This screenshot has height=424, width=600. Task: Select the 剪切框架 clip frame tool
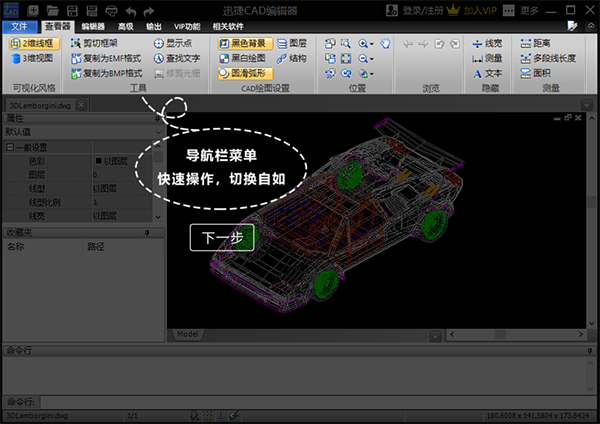click(94, 43)
